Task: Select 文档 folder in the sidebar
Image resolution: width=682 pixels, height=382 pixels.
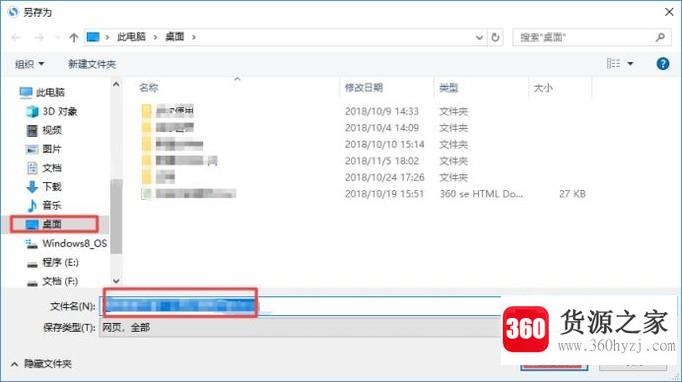Action: tap(44, 168)
